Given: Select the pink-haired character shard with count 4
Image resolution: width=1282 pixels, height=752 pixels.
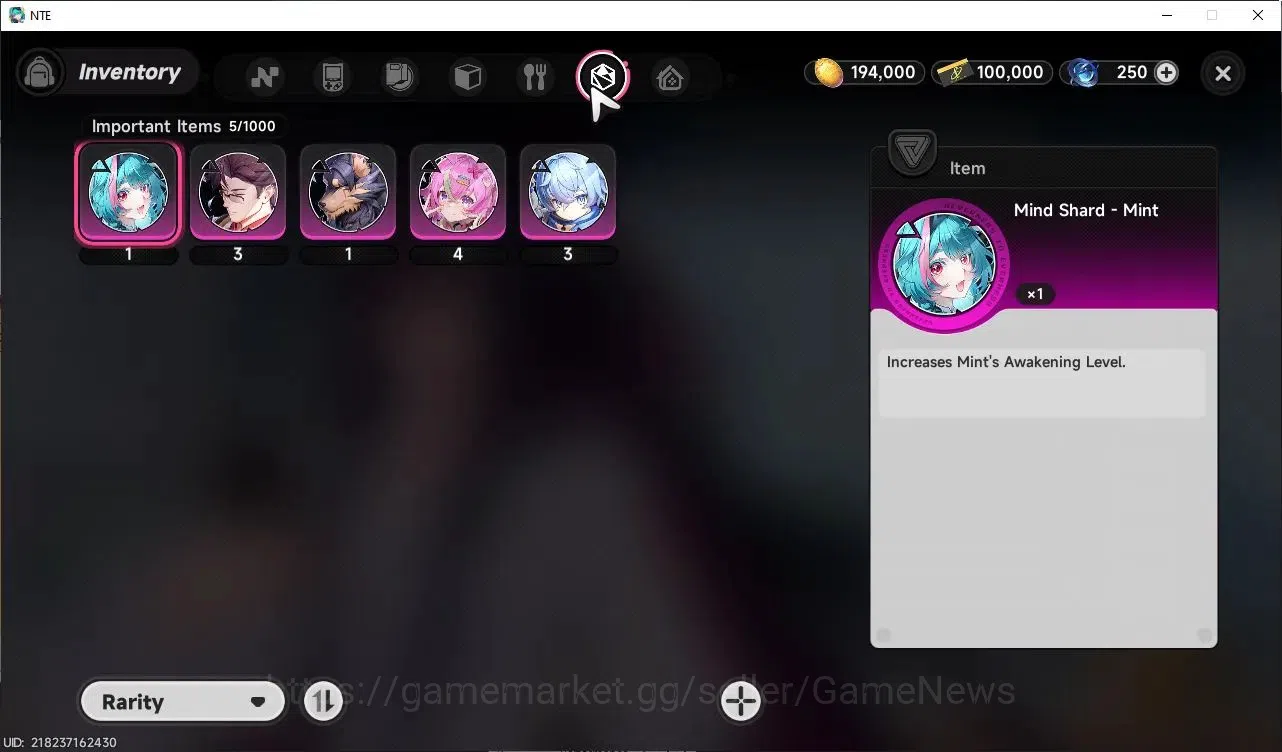Looking at the screenshot, I should point(458,193).
